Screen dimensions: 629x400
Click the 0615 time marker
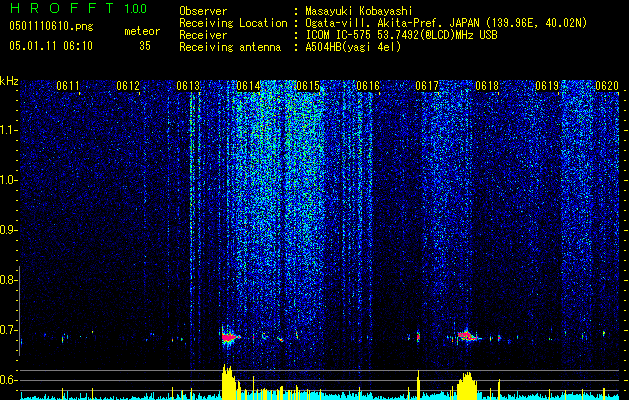(308, 86)
